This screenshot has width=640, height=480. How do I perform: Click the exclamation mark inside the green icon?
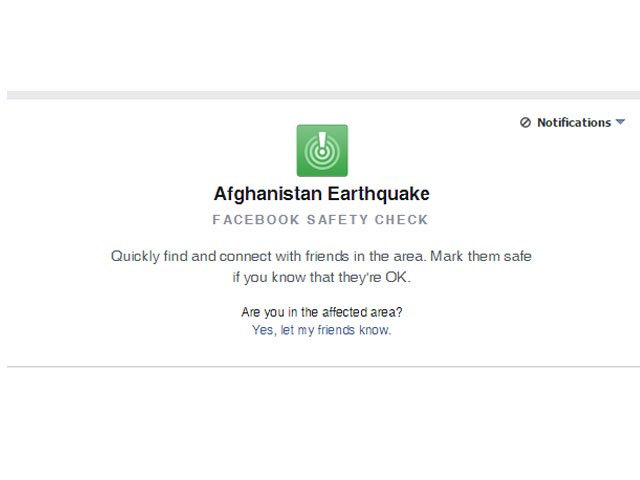pyautogui.click(x=322, y=143)
